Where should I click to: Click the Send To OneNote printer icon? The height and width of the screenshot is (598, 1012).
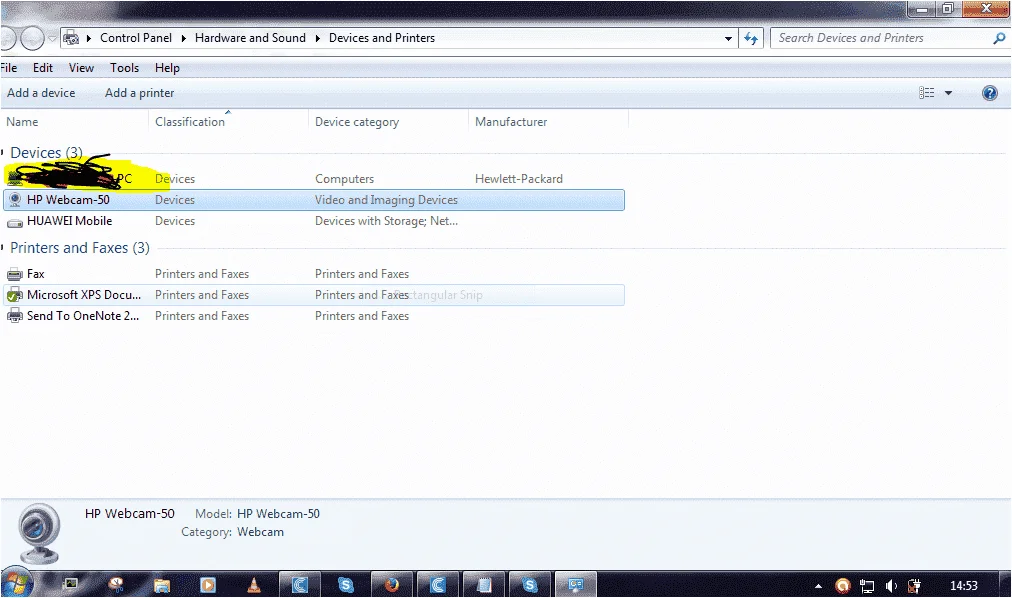coord(15,316)
